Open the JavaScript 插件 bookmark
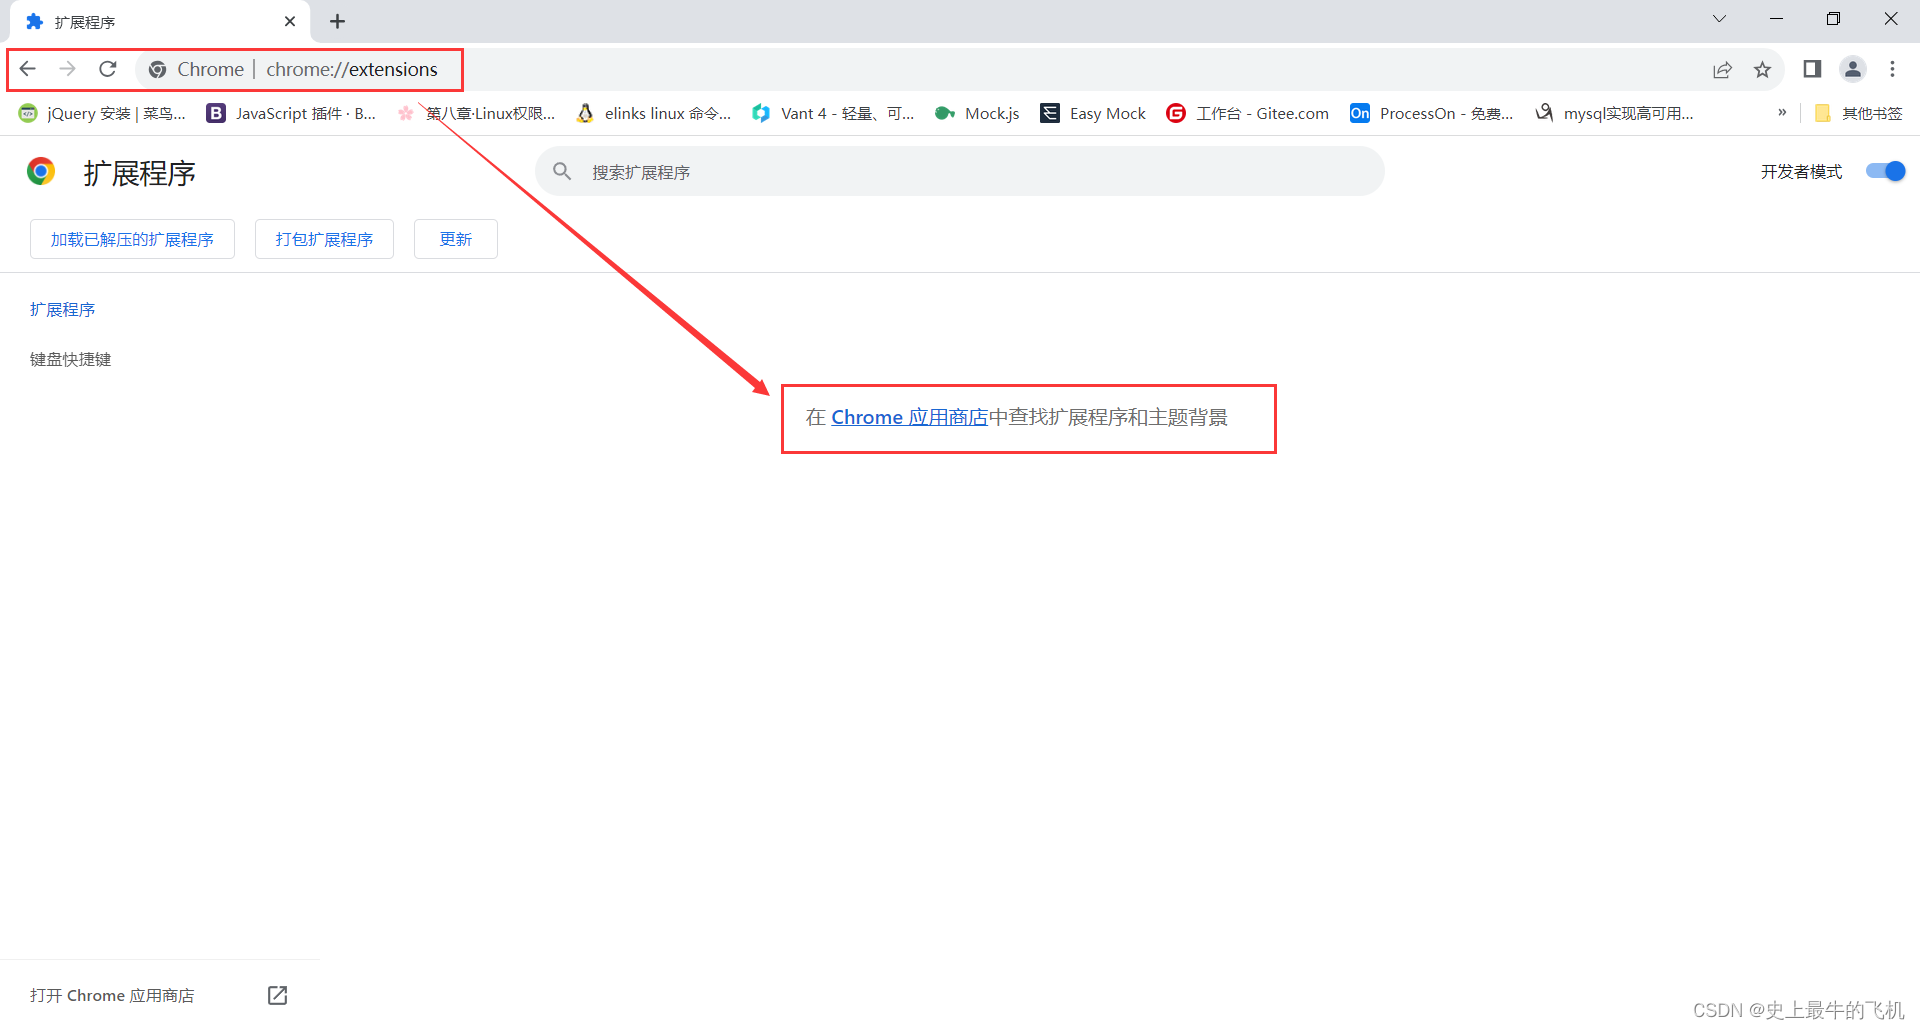Screen dimensions: 1920x1030 coord(291,113)
